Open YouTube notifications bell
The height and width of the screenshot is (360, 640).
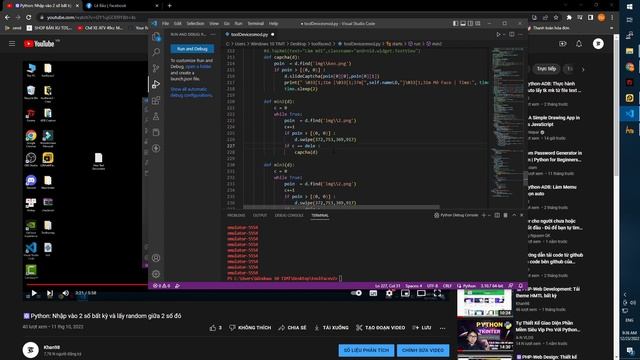[x=579, y=44]
